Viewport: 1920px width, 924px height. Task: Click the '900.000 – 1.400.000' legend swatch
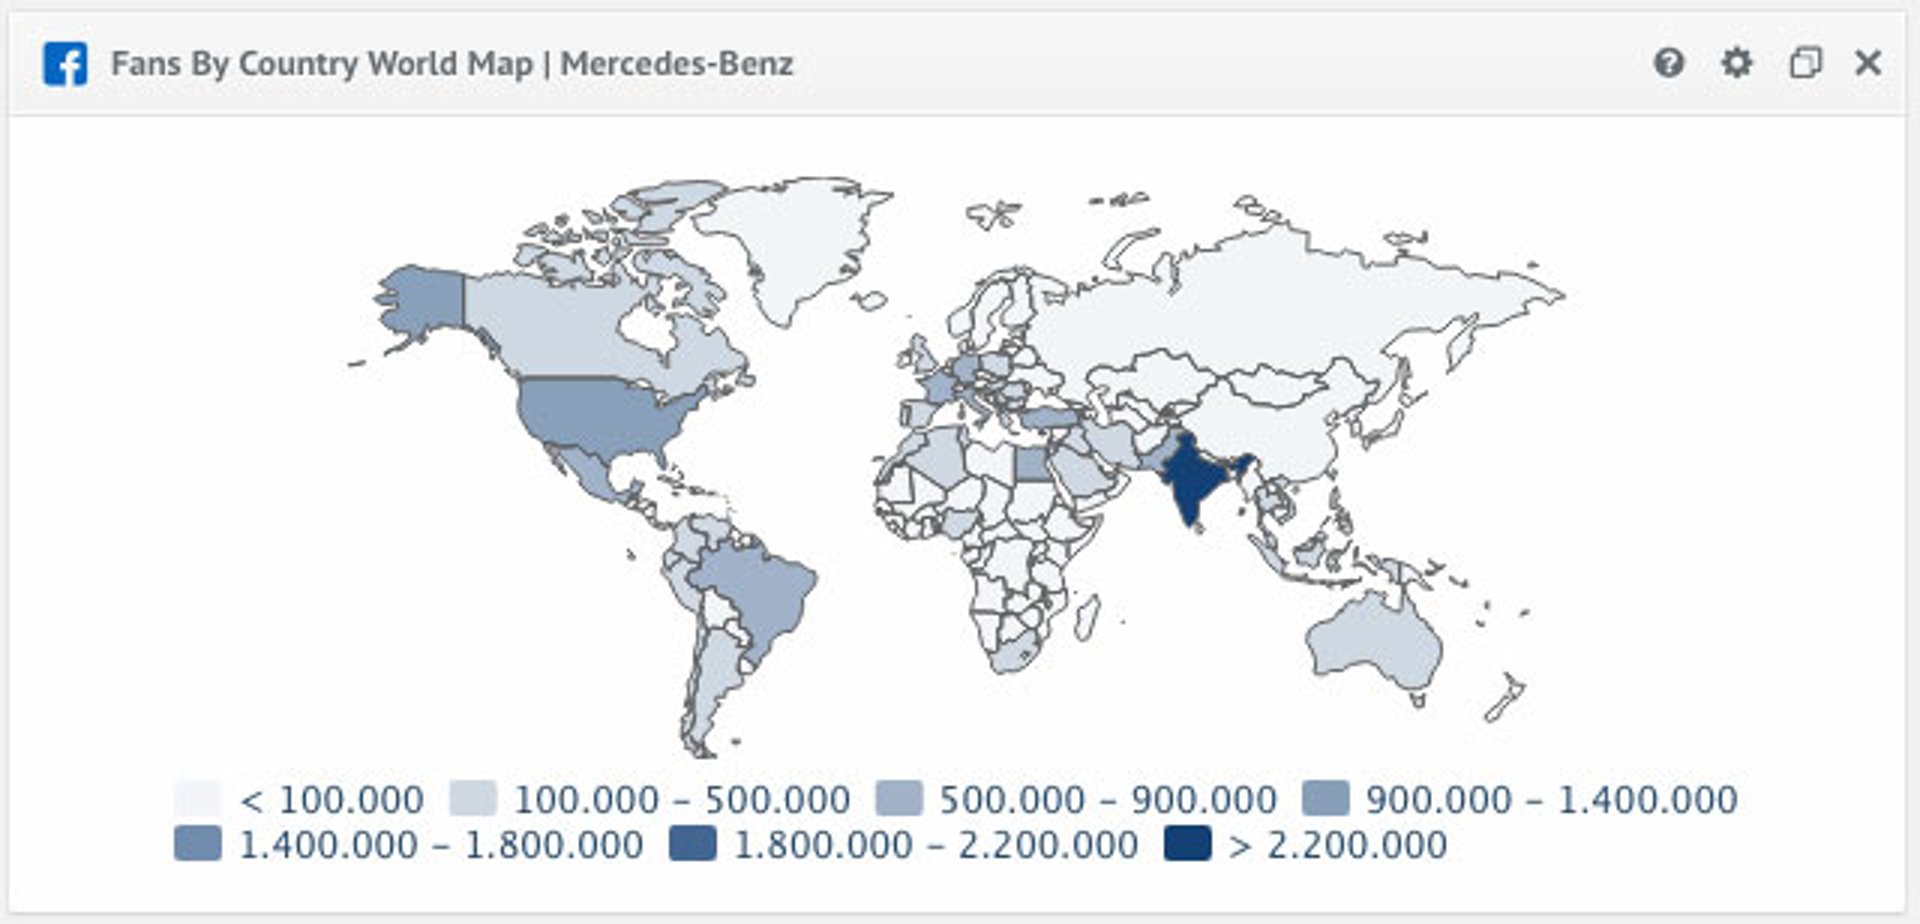(x=1327, y=797)
